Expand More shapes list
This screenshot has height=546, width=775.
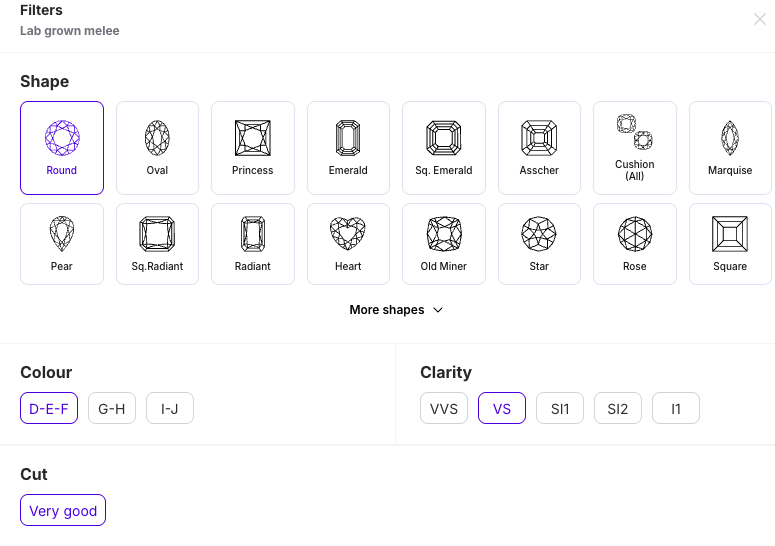[x=396, y=310]
